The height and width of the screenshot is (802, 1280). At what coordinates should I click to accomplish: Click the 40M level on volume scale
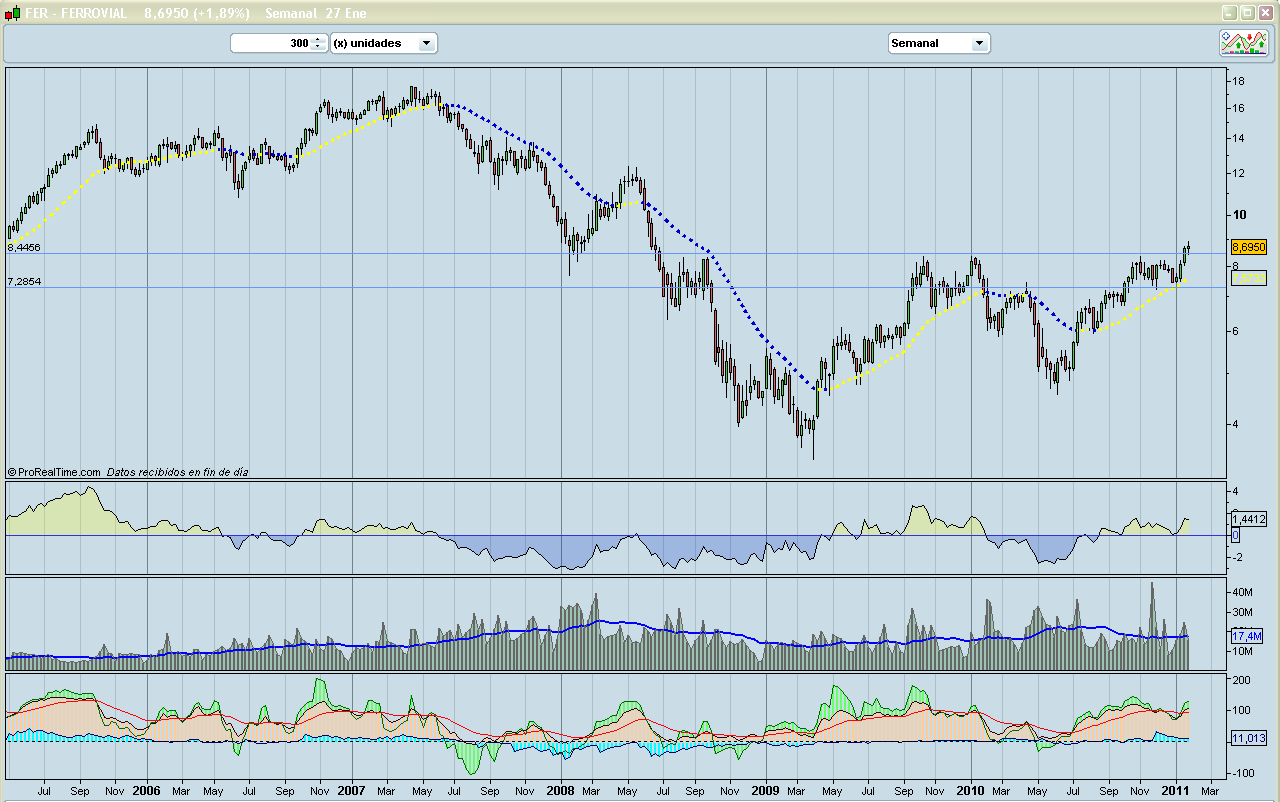1242,592
